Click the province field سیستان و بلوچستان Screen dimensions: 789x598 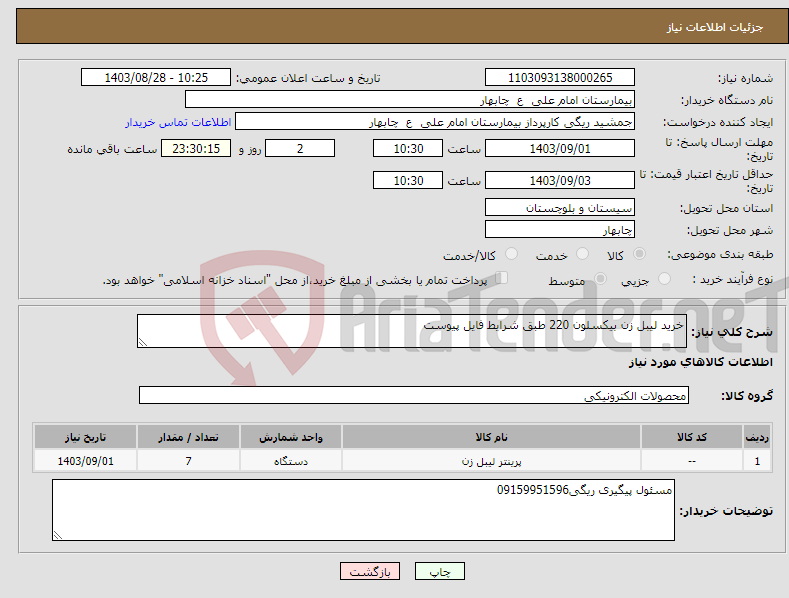560,207
